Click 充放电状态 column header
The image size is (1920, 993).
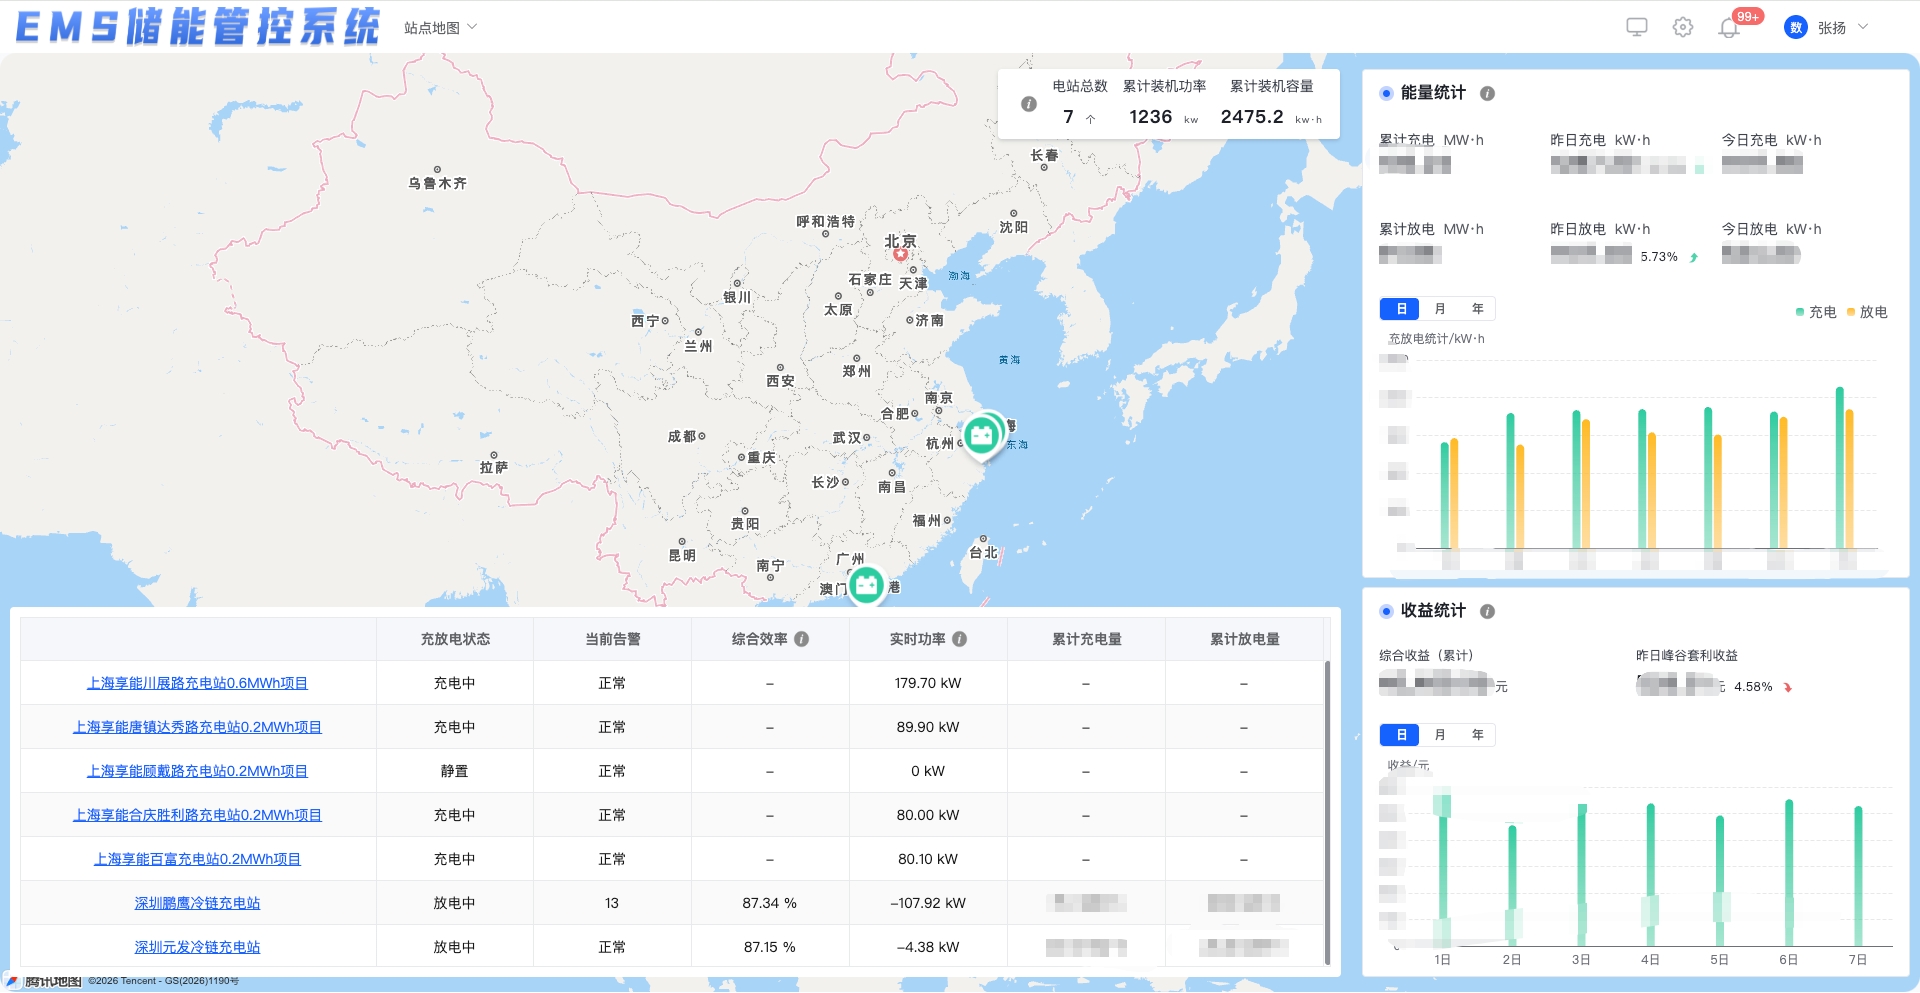[455, 639]
